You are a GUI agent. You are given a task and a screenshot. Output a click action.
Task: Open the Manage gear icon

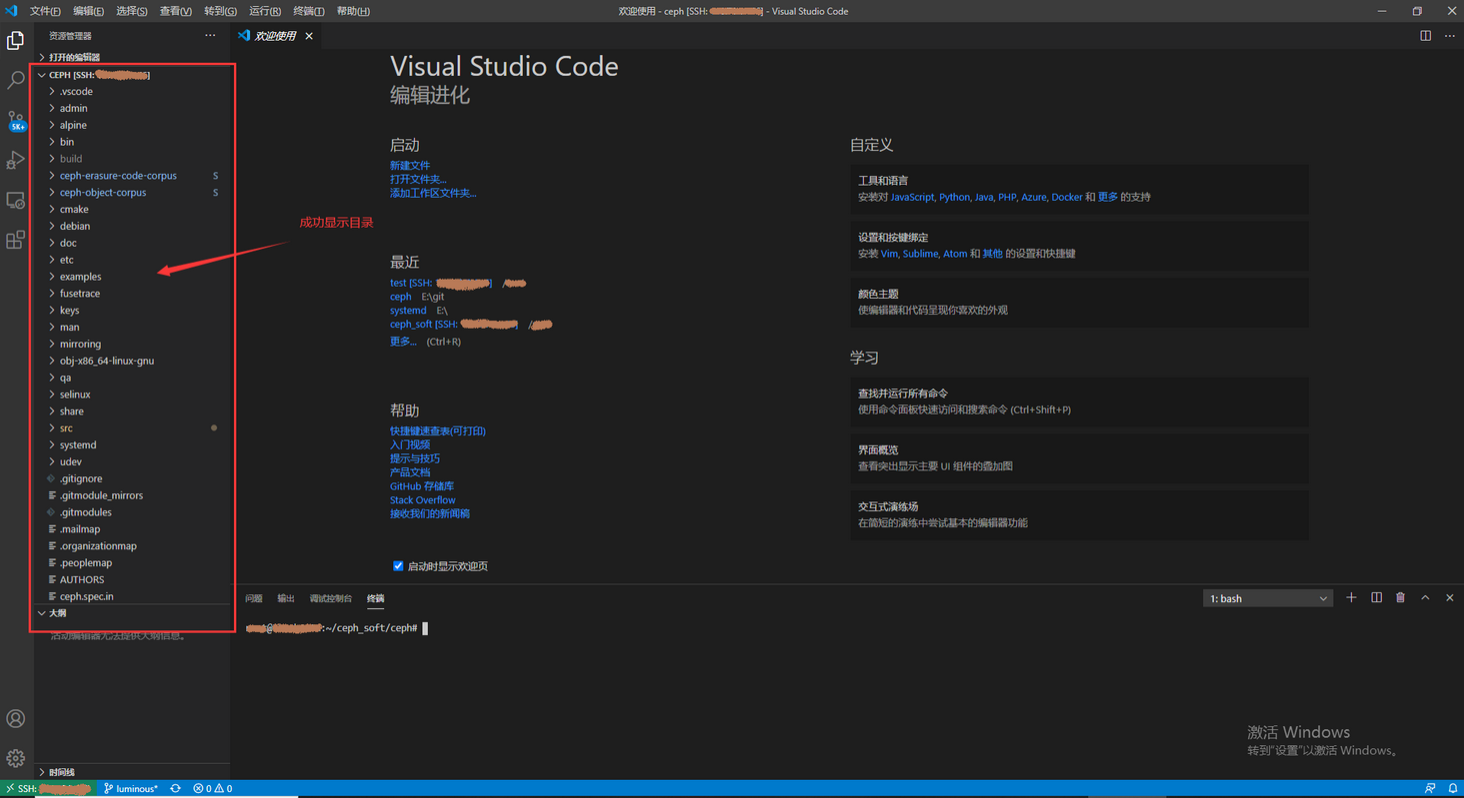16,758
